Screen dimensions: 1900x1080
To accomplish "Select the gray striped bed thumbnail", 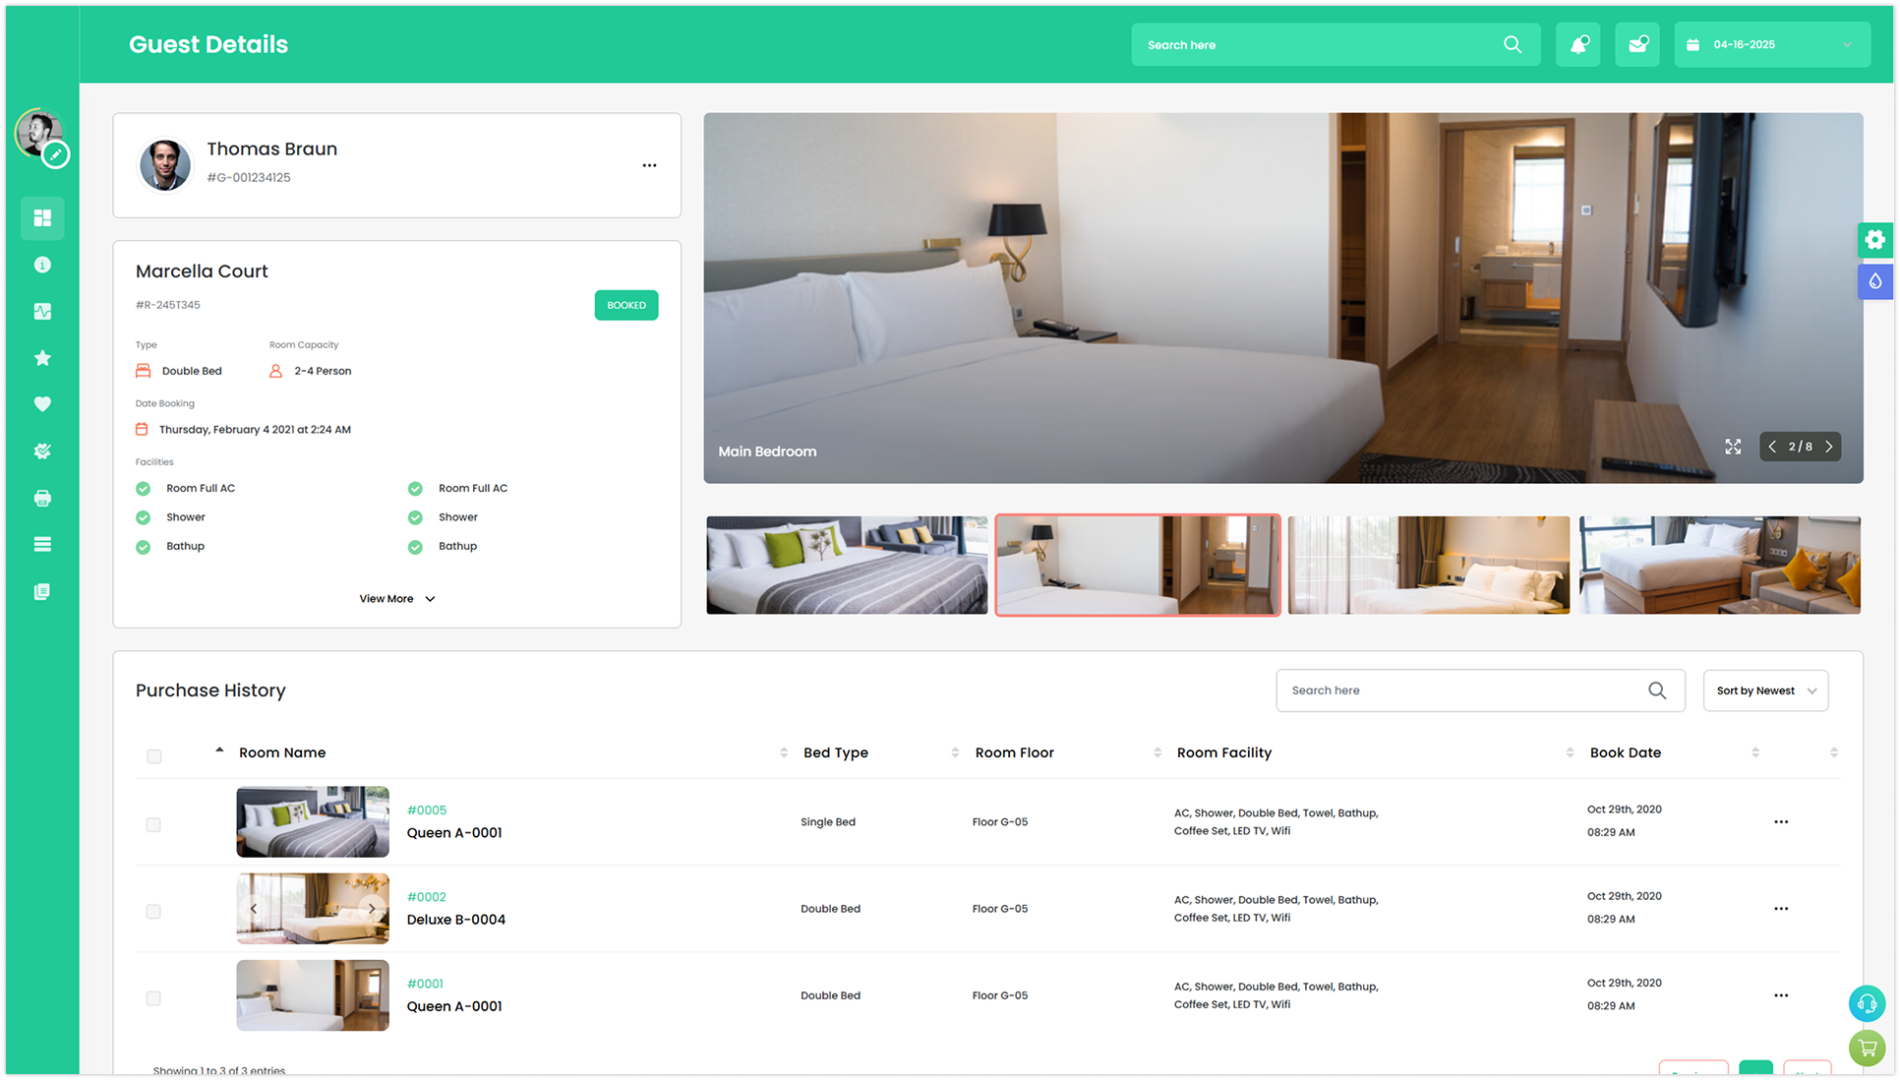I will click(x=847, y=566).
